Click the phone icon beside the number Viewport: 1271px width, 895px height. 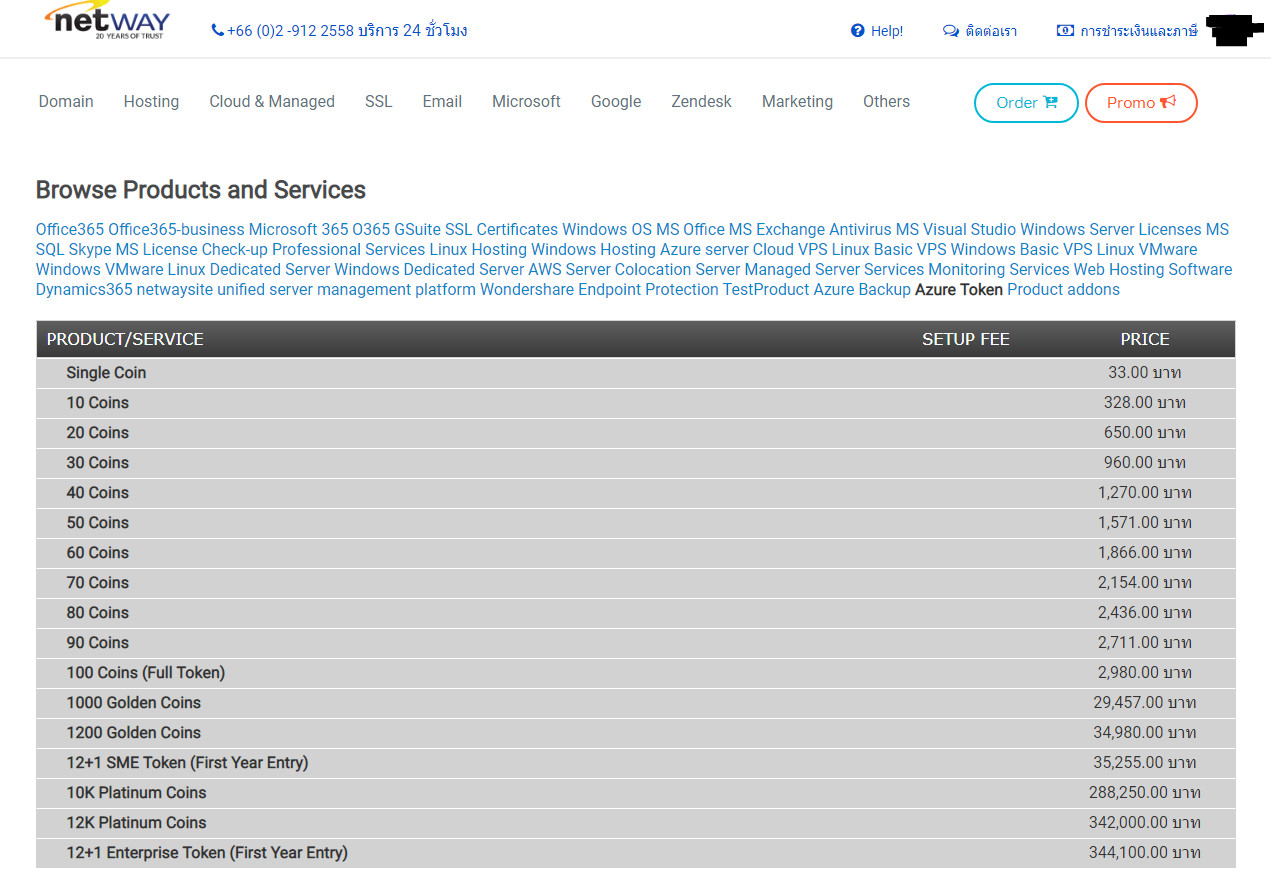pyautogui.click(x=217, y=31)
